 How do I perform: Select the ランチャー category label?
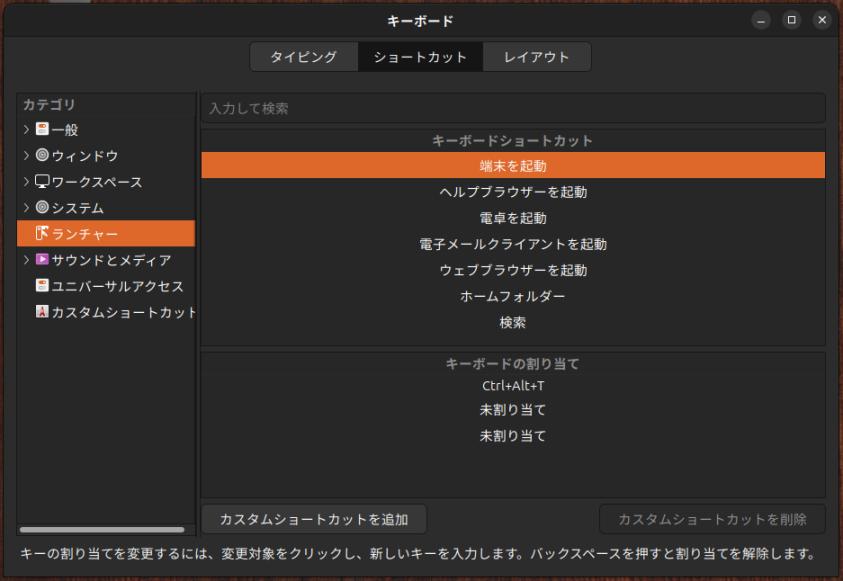[84, 234]
